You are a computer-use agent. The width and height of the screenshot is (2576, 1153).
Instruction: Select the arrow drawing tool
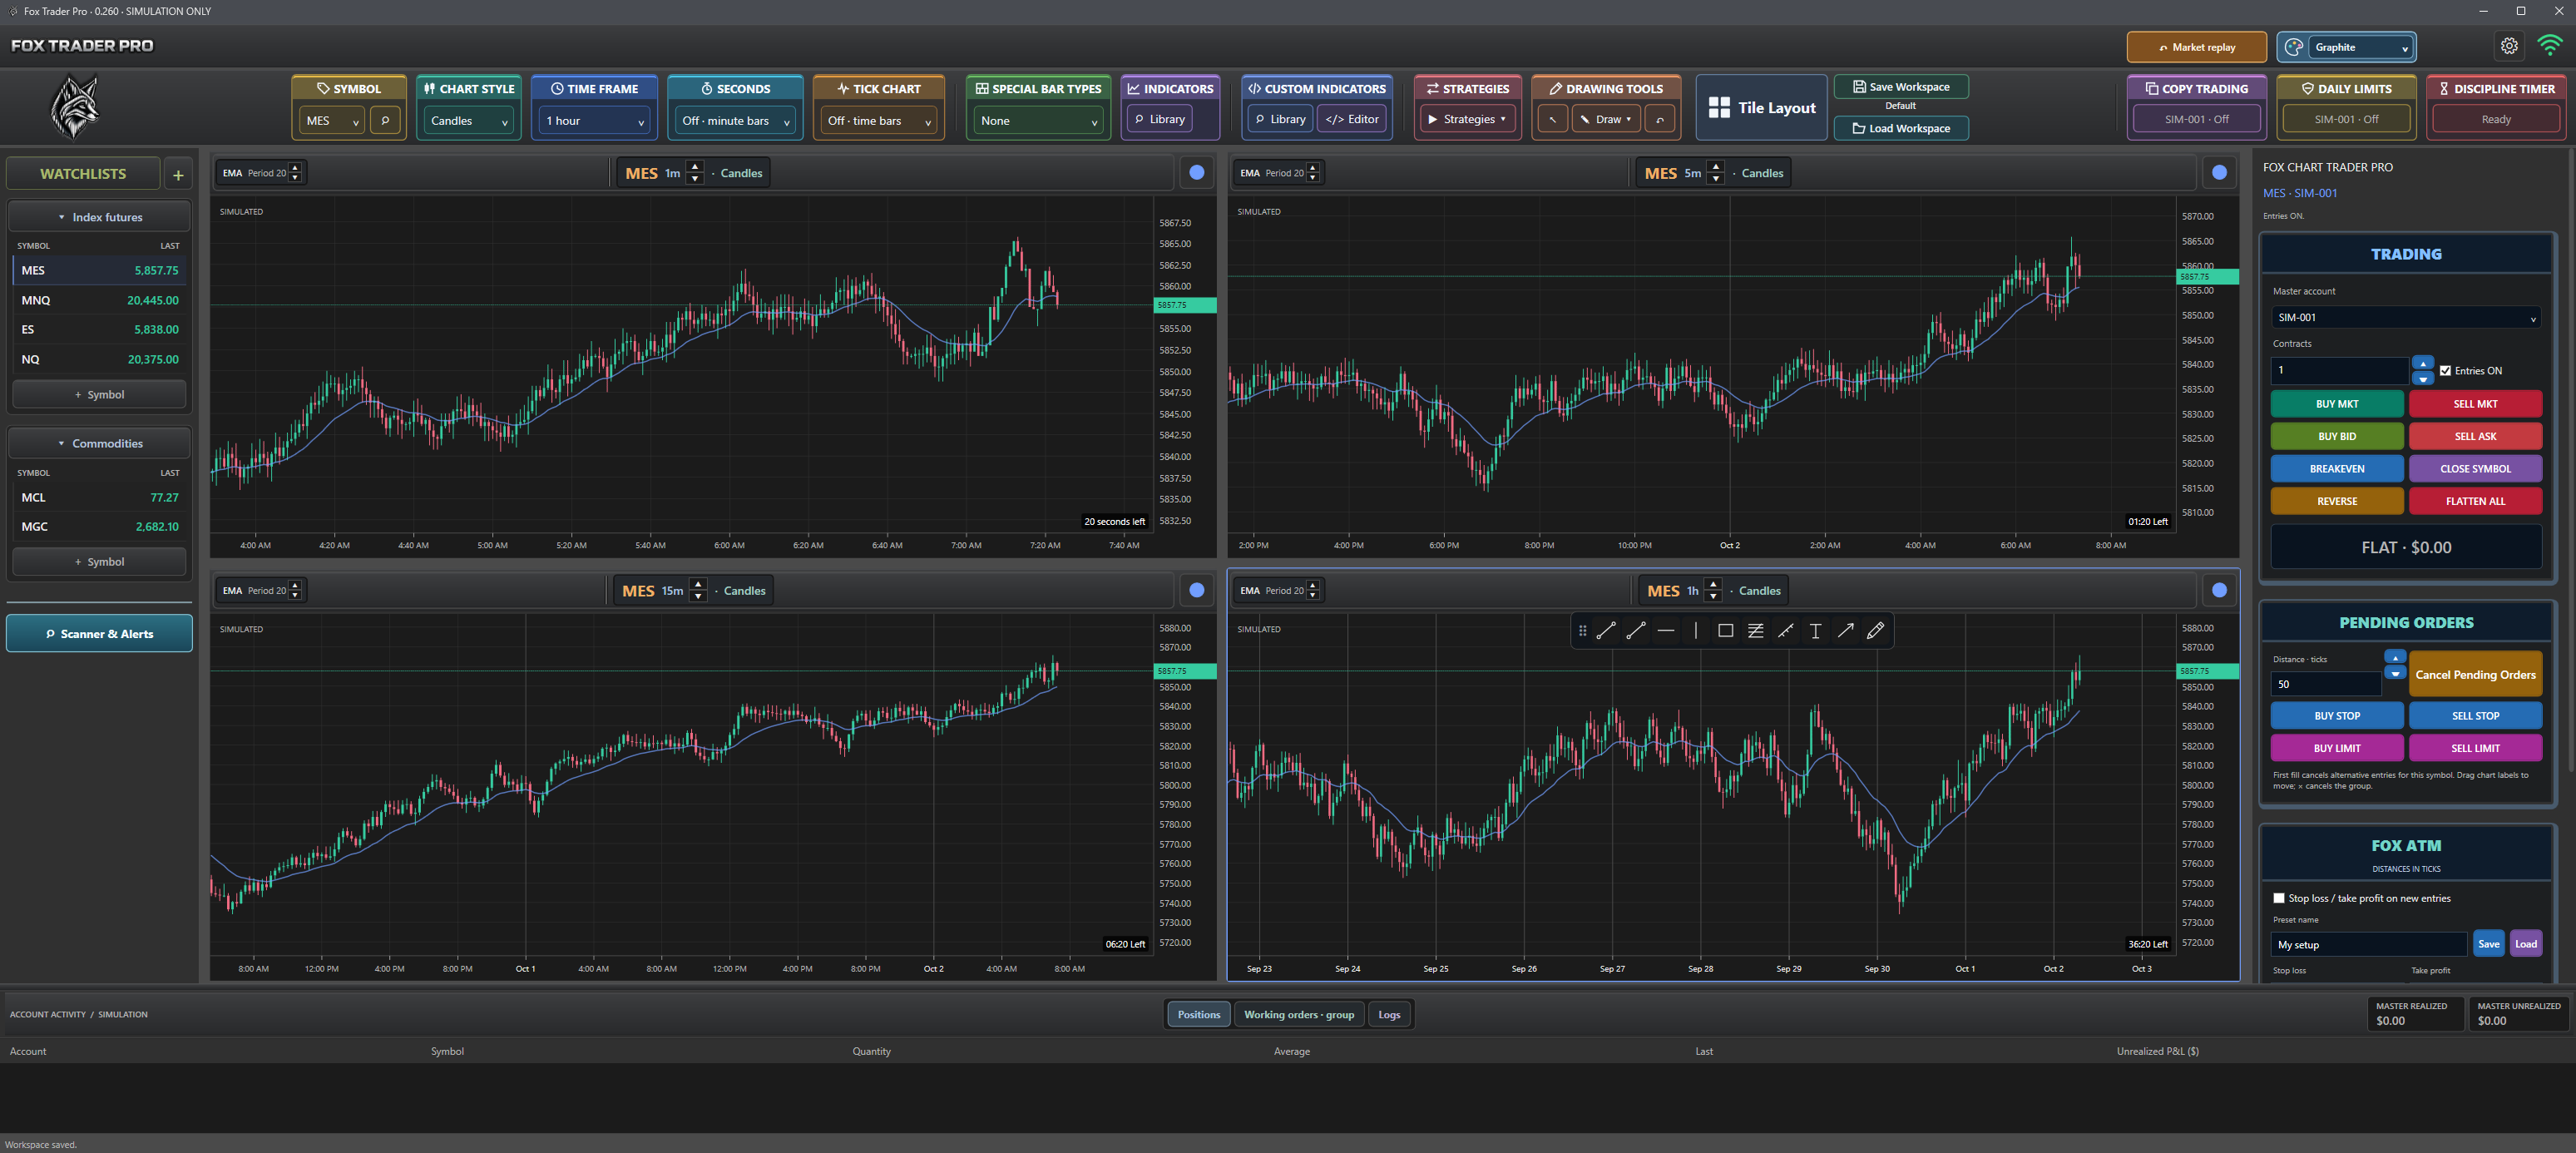(1845, 631)
